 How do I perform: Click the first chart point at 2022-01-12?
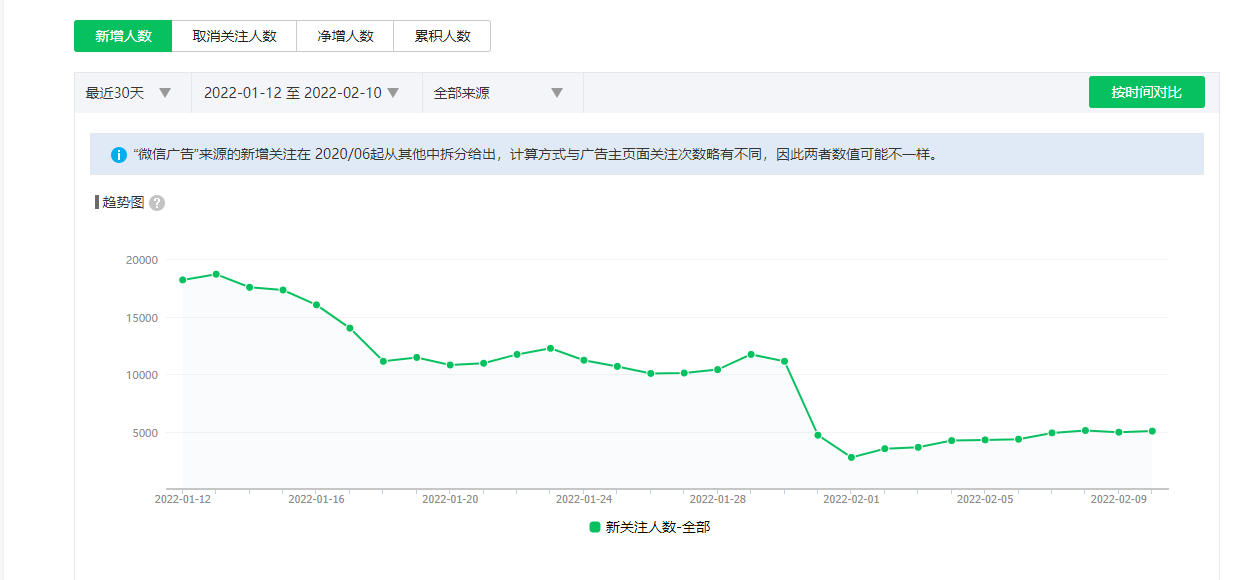(x=182, y=280)
